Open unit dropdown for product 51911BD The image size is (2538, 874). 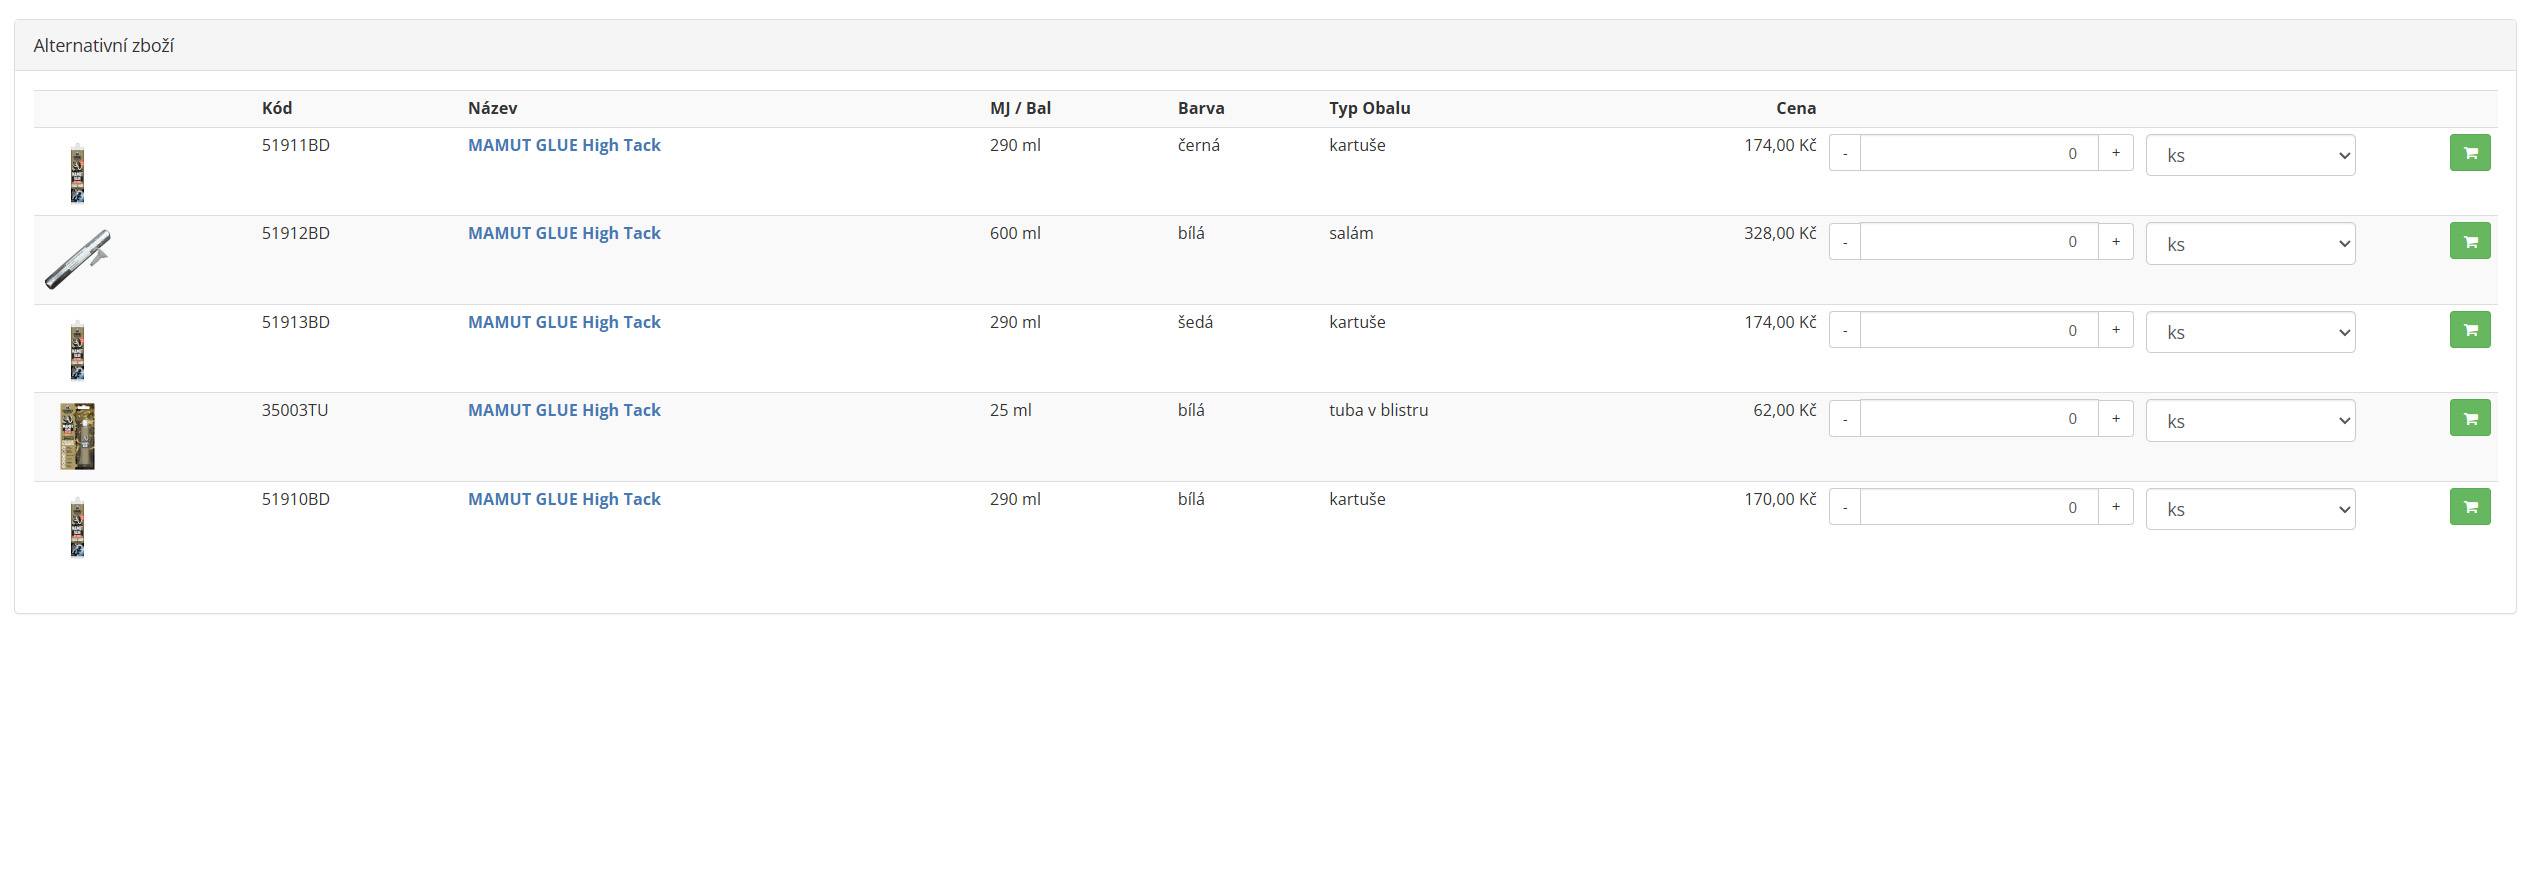coord(2250,155)
